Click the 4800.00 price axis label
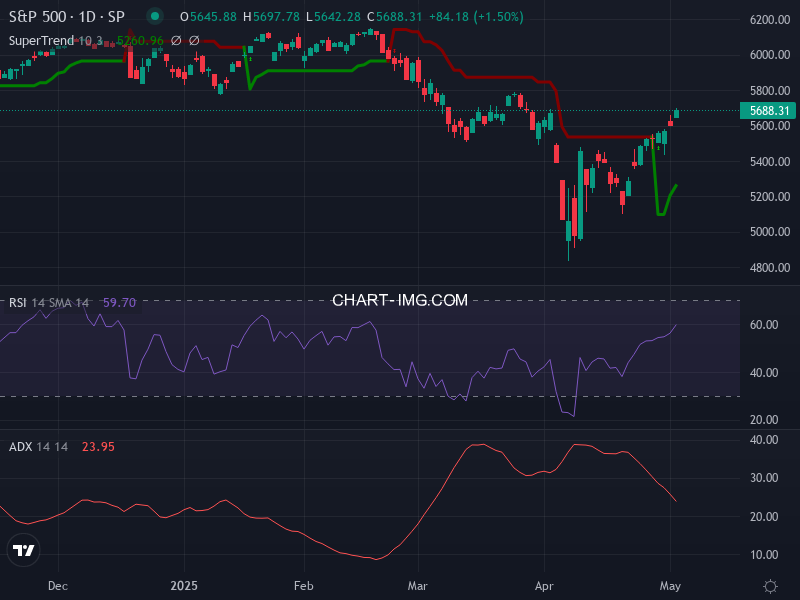Screen dimensions: 800x600 point(770,268)
